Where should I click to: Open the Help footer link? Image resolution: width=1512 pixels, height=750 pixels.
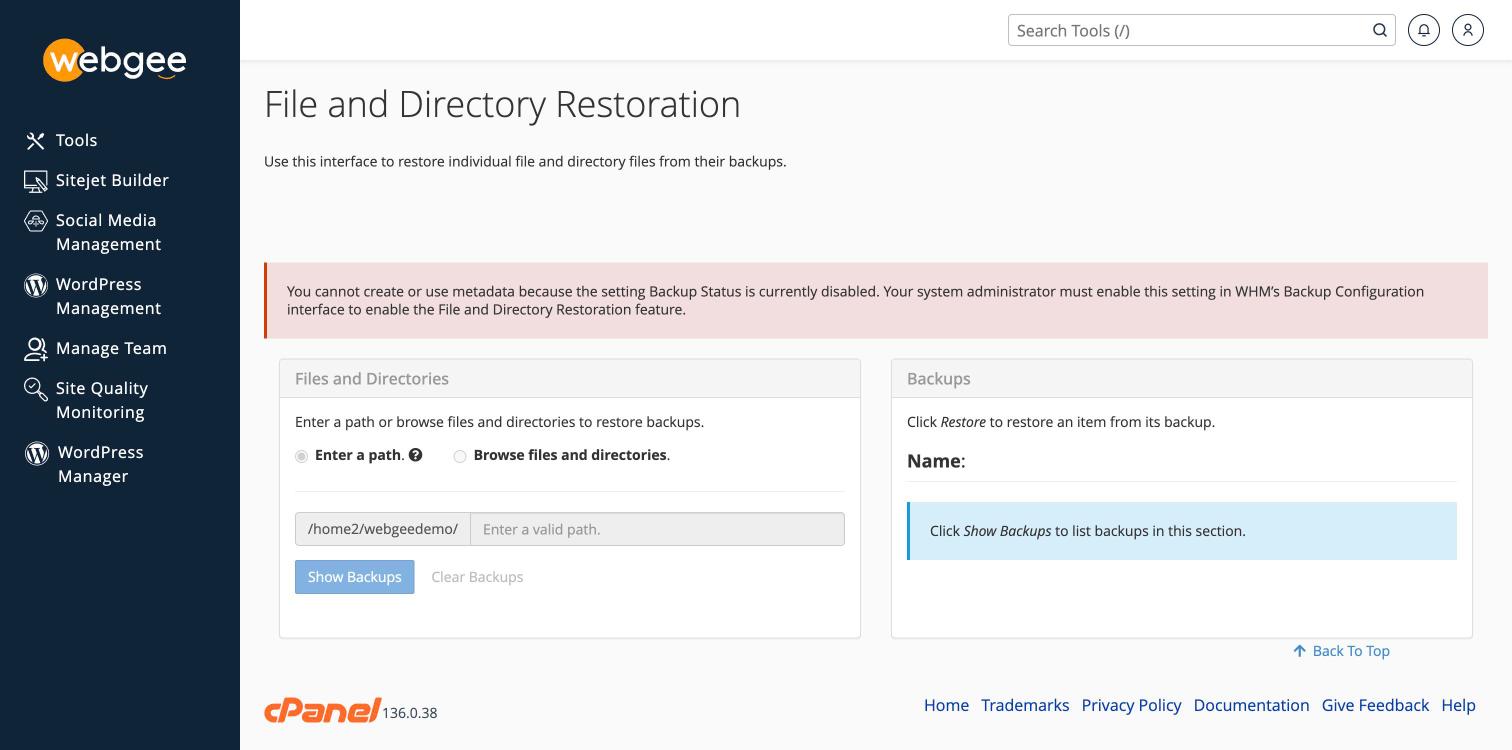pyautogui.click(x=1459, y=705)
